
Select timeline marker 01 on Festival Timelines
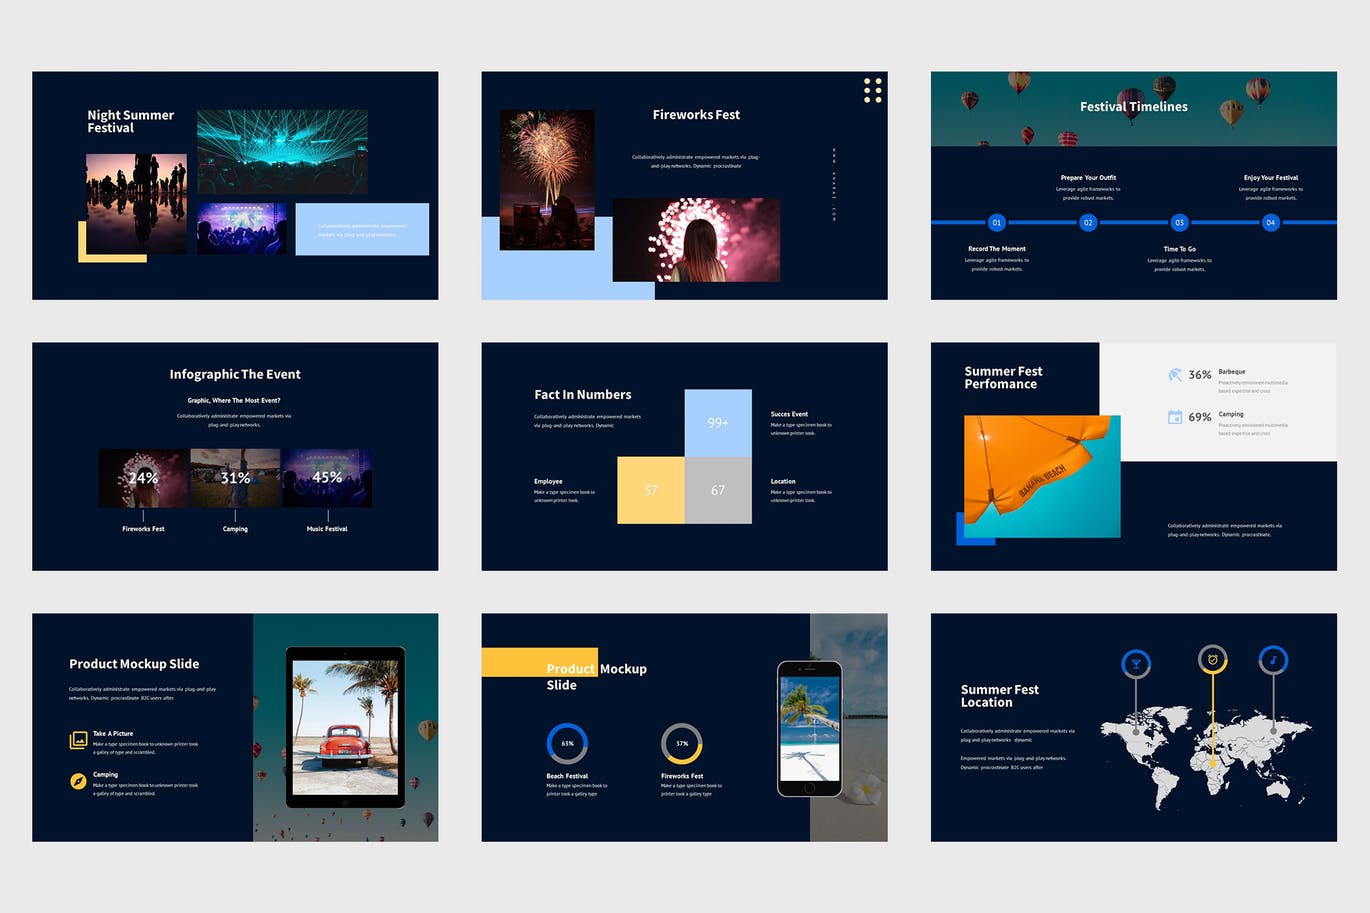pyautogui.click(x=996, y=222)
